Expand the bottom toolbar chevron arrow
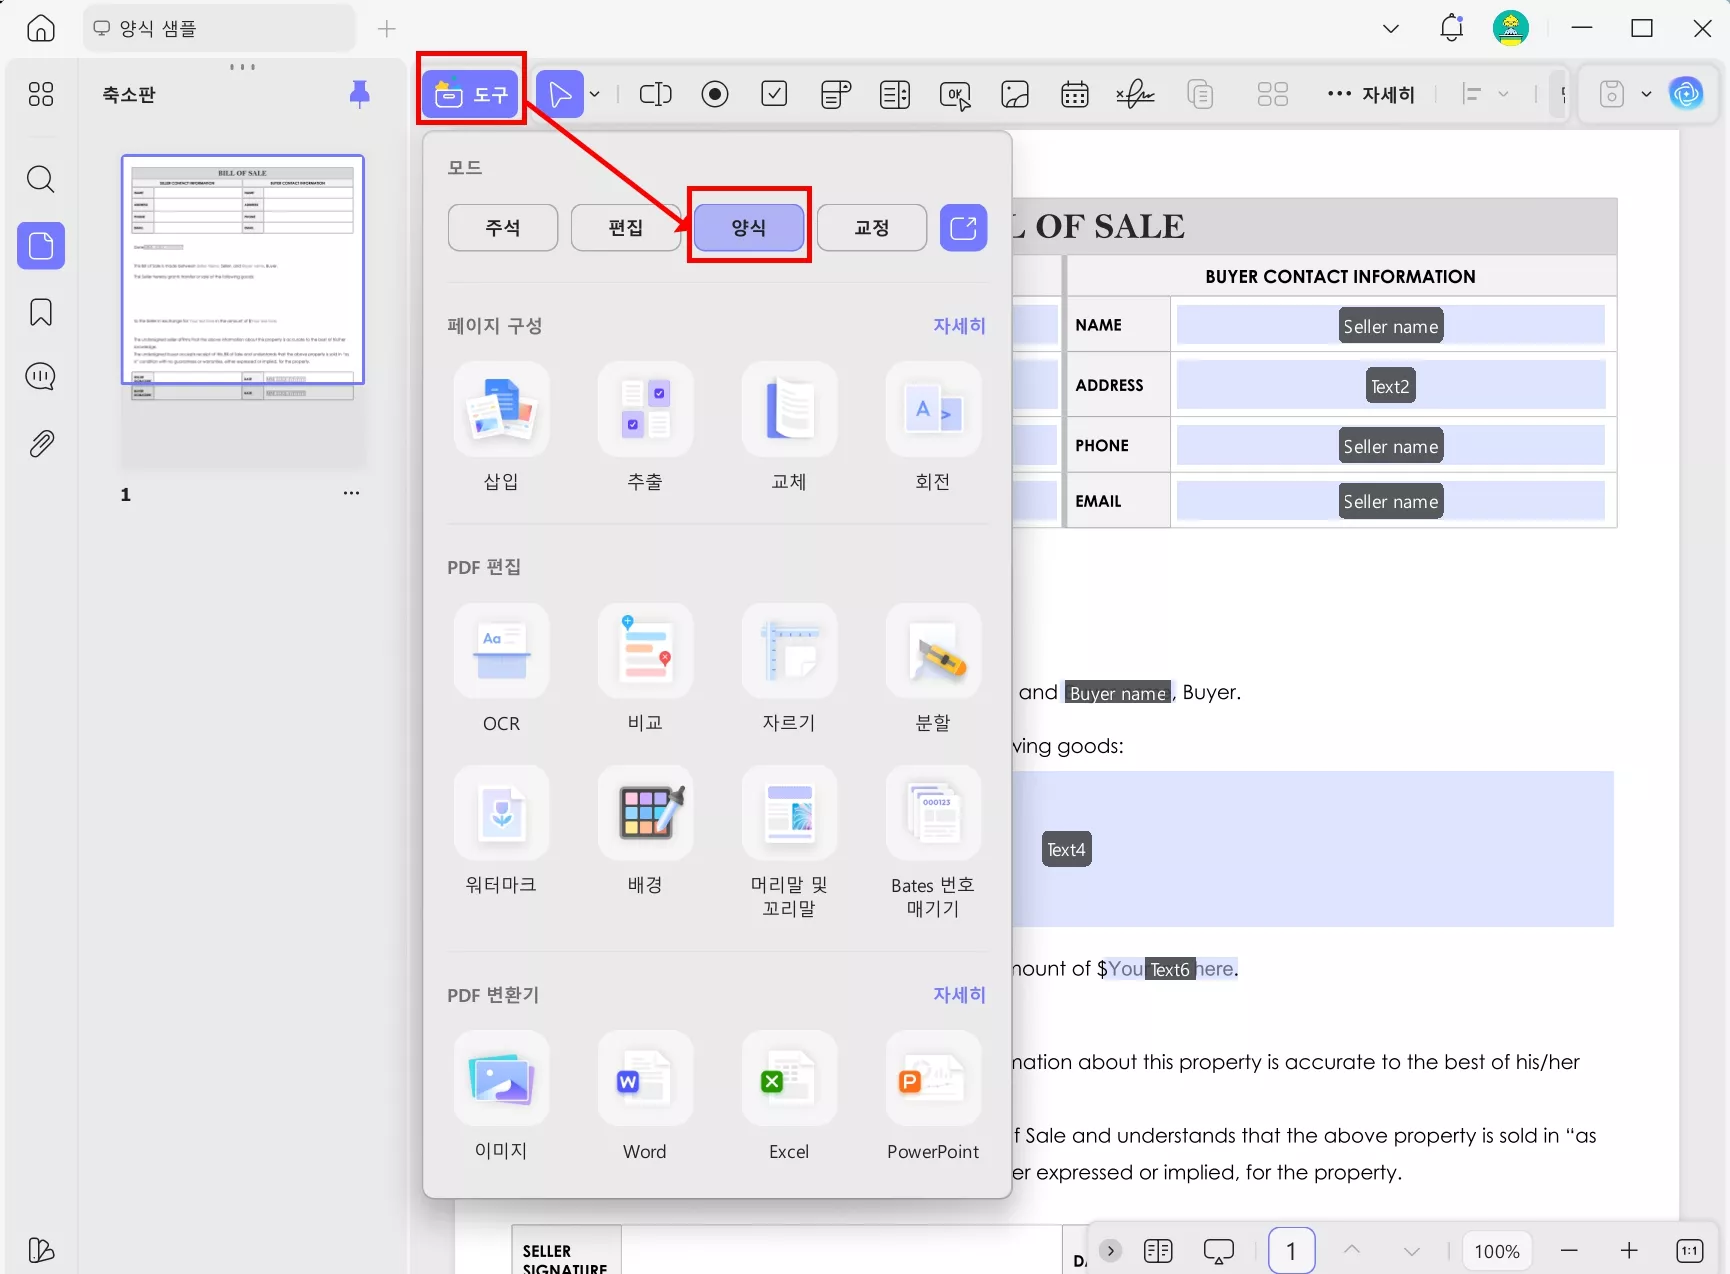The height and width of the screenshot is (1274, 1730). (x=1110, y=1251)
